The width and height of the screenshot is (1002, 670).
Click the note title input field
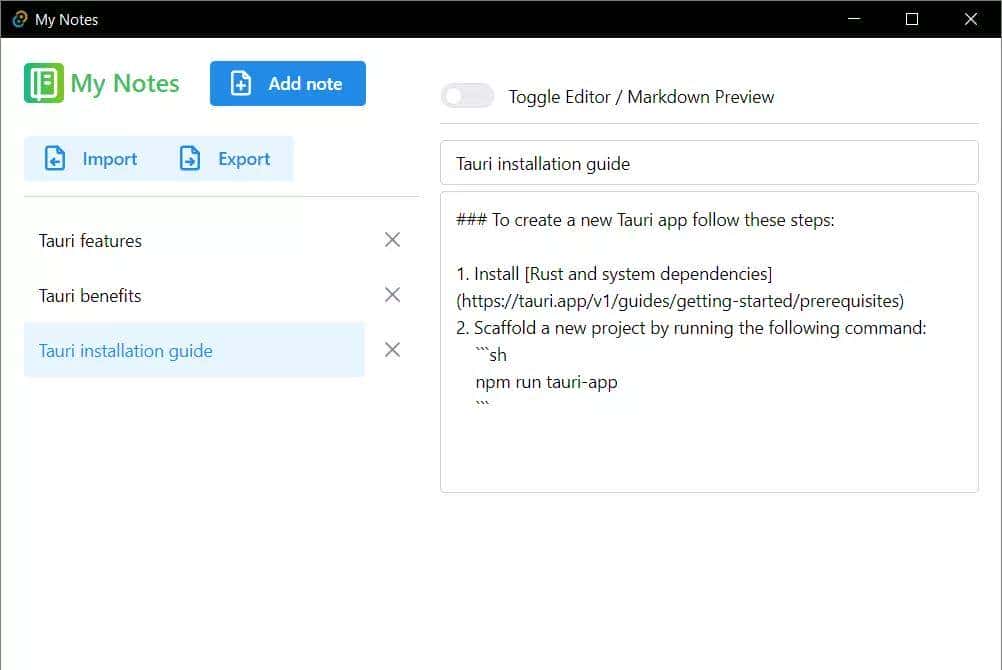708,163
